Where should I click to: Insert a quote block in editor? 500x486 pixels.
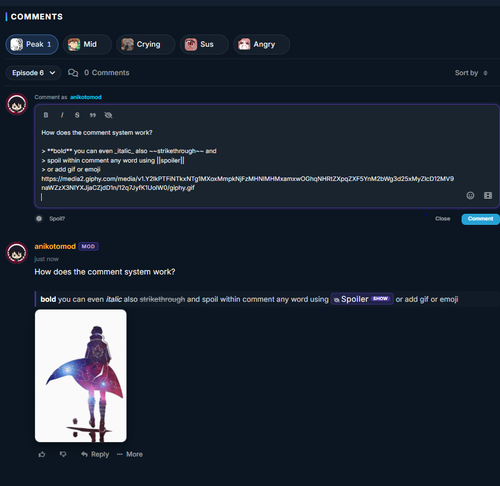pyautogui.click(x=93, y=115)
